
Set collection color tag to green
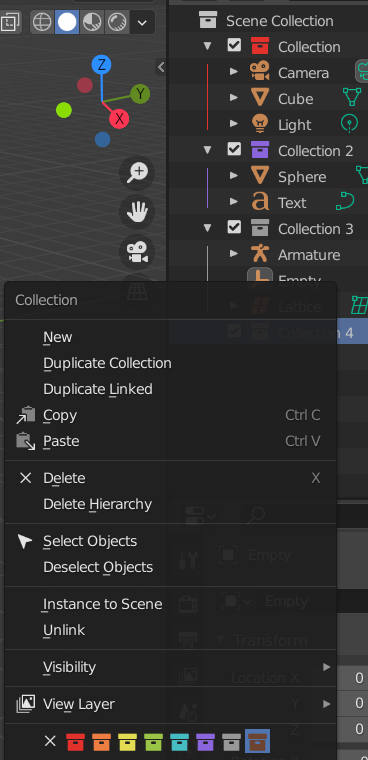[x=153, y=742]
